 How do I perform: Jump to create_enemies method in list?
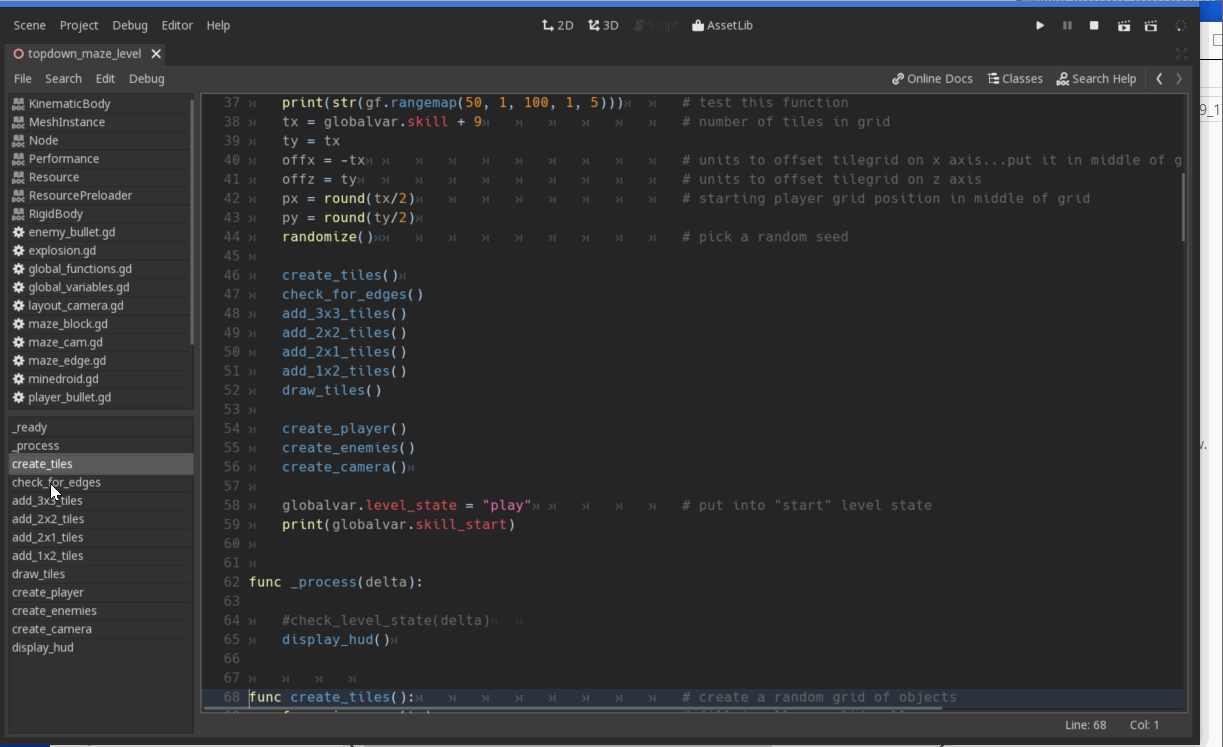[101, 611]
